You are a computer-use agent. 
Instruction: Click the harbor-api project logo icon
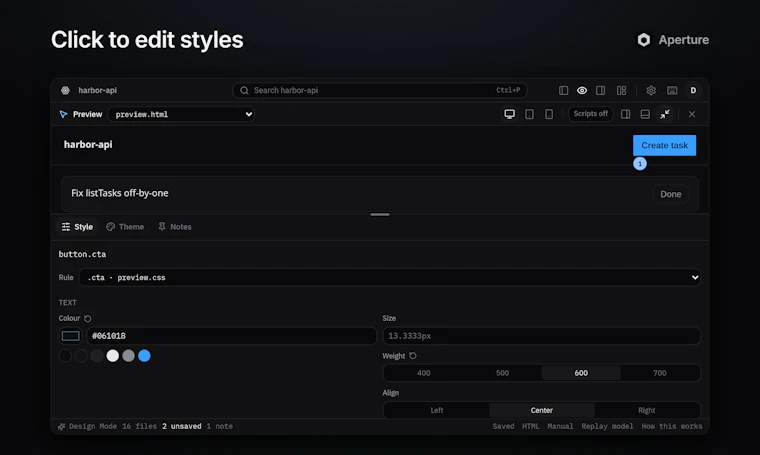(65, 91)
